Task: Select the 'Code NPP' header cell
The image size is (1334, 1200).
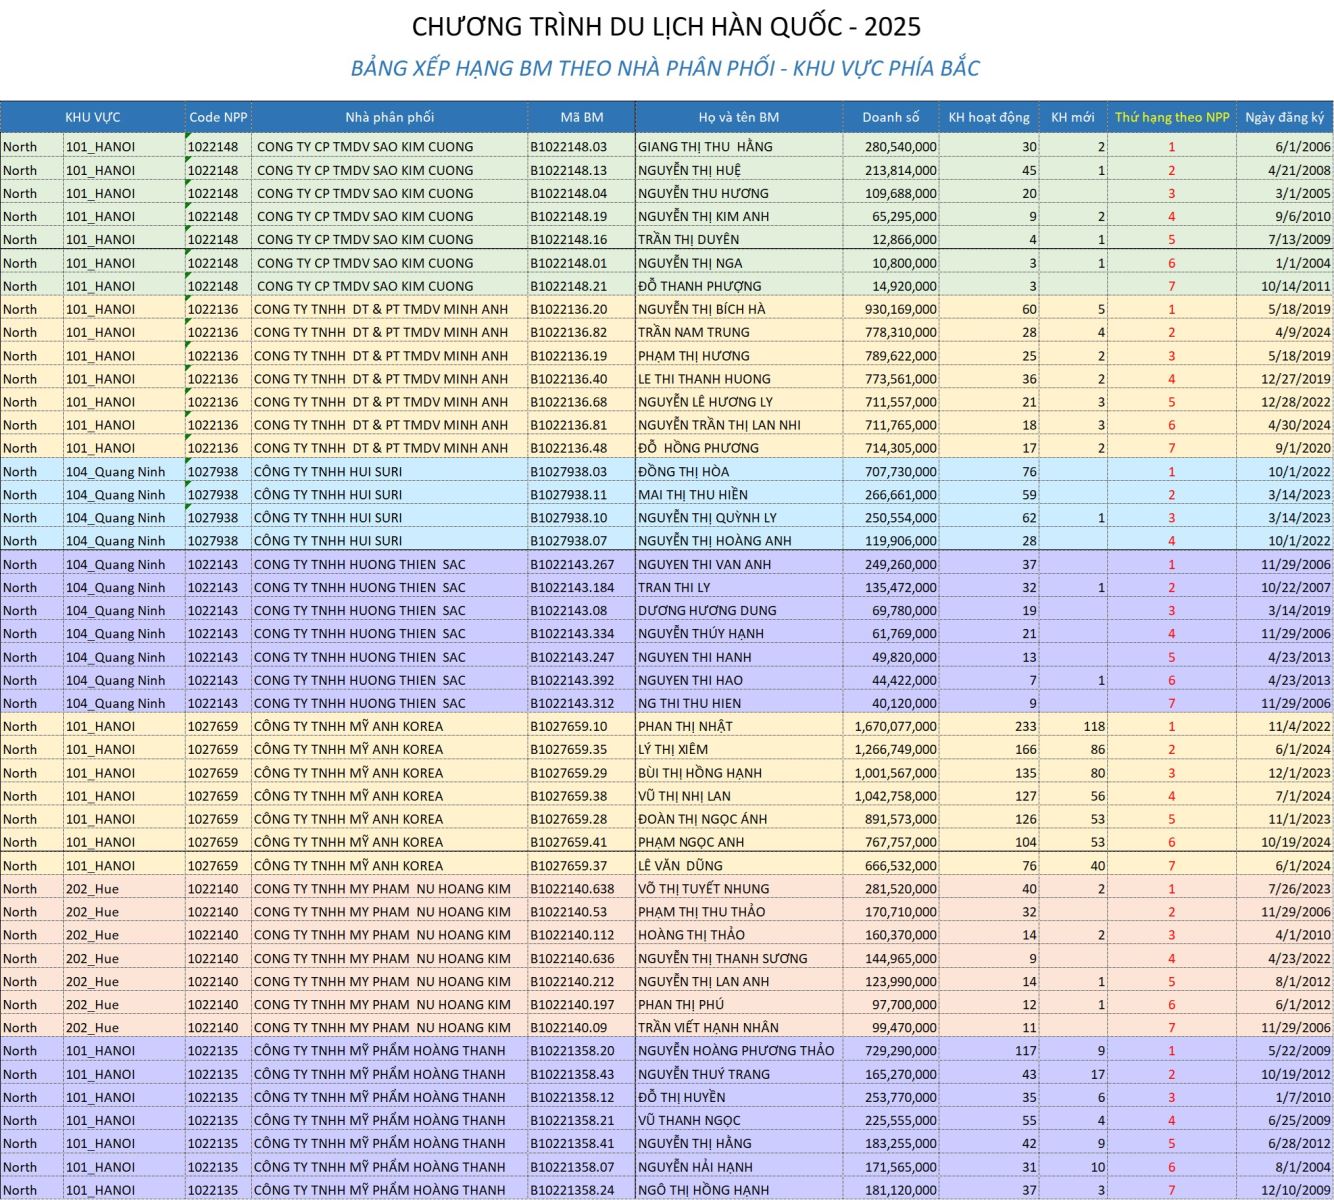Action: coord(218,117)
